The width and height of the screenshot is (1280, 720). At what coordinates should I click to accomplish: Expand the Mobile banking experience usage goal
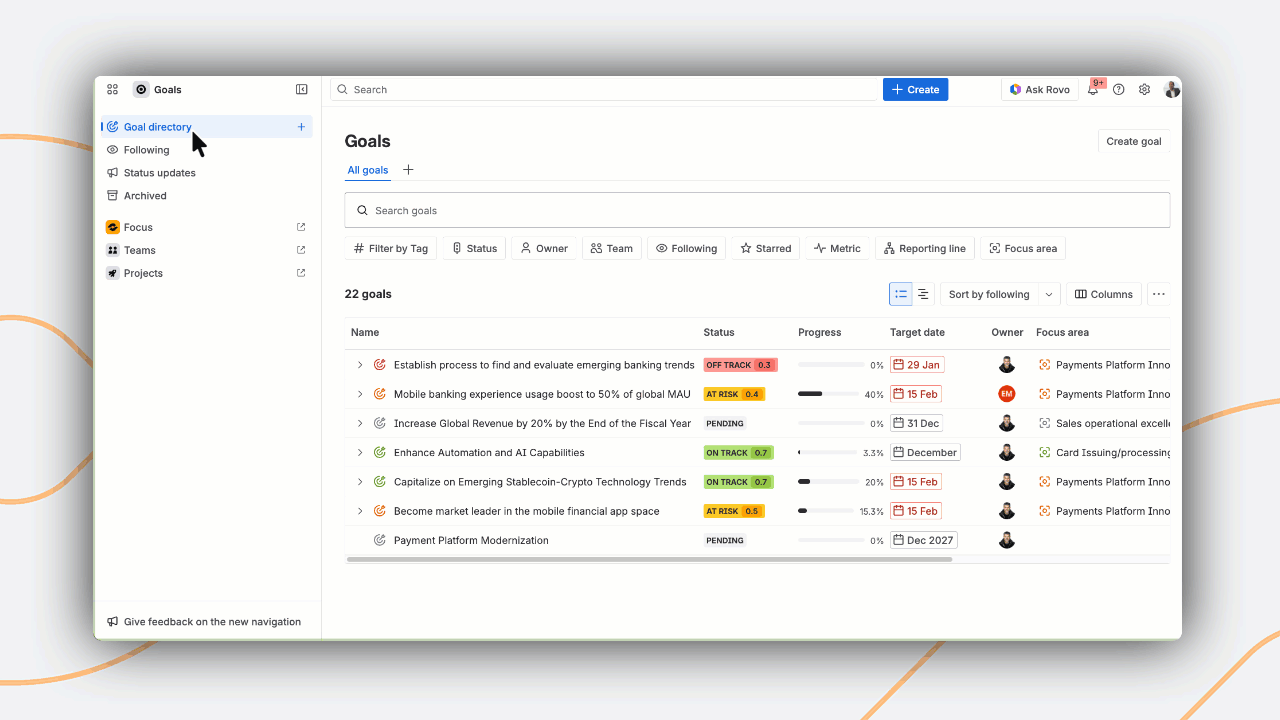click(360, 394)
